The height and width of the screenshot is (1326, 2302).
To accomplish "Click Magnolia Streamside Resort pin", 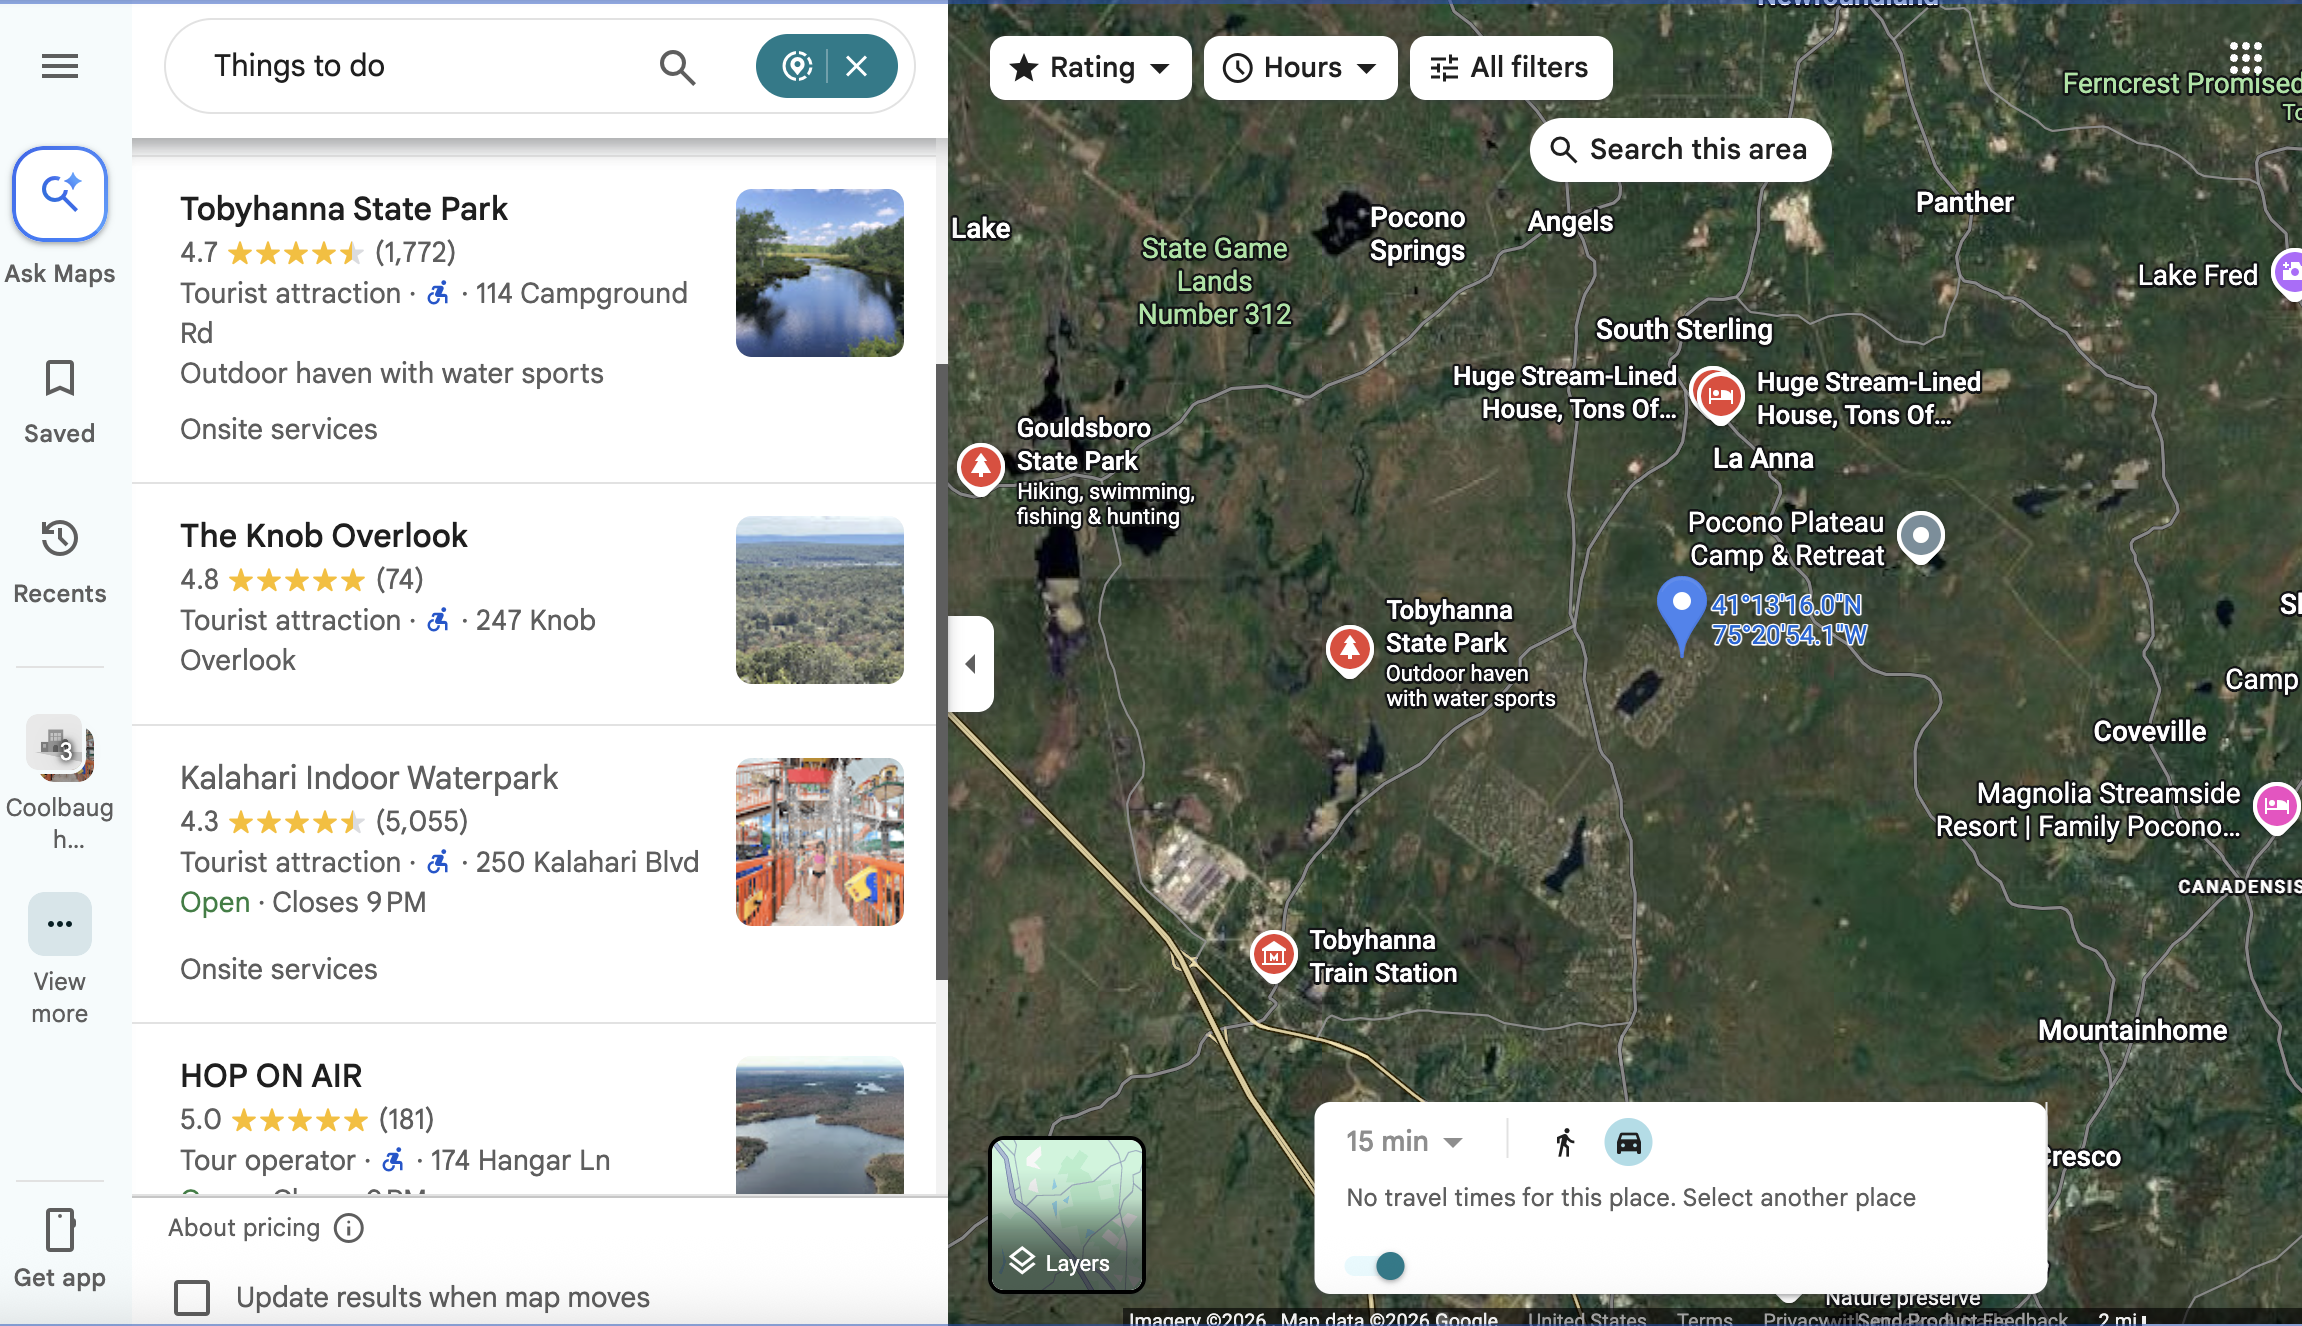I will pyautogui.click(x=2277, y=806).
